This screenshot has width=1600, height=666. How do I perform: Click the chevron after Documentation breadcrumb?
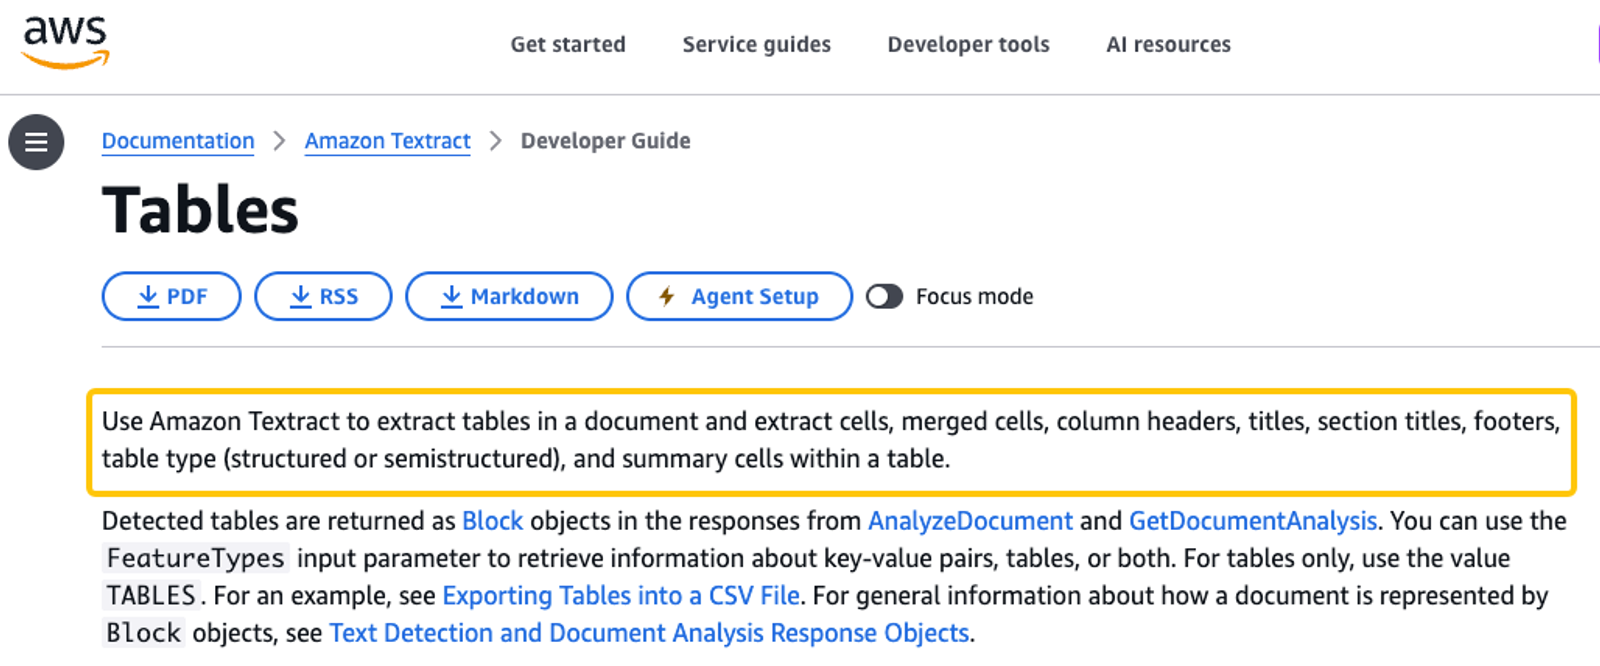tap(280, 141)
